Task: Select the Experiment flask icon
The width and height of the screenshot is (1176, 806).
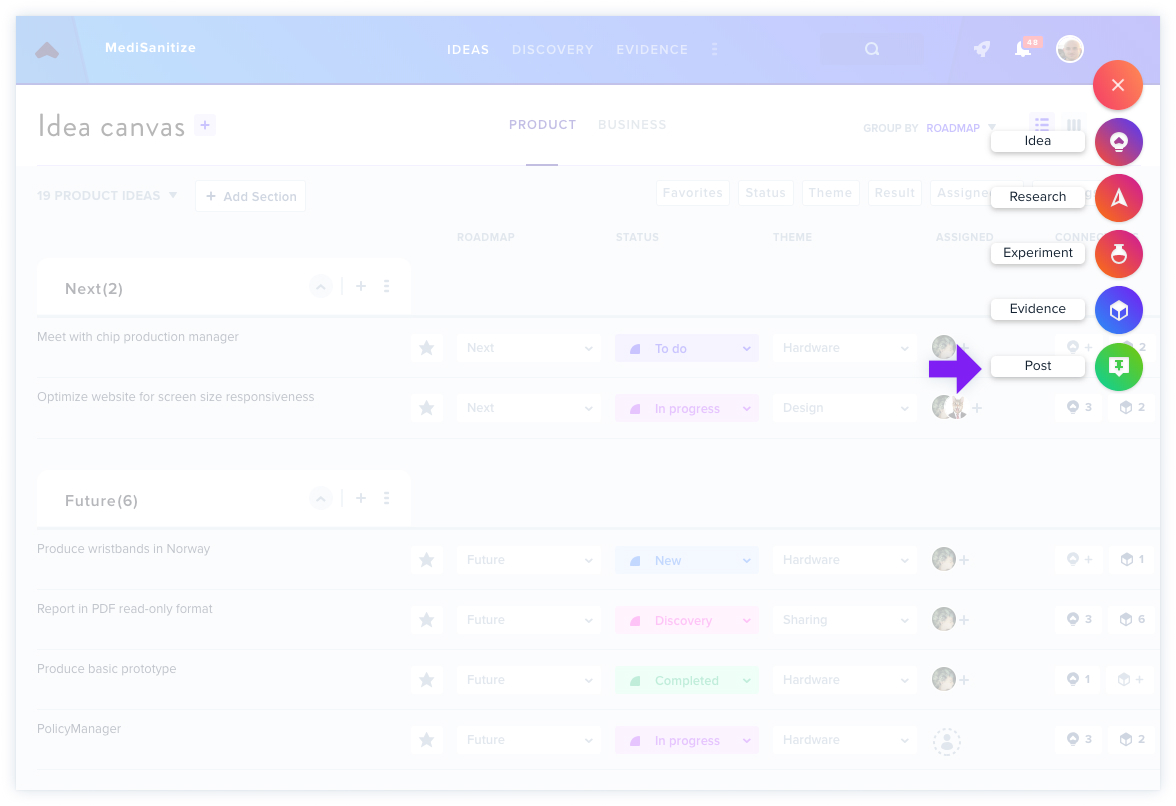Action: [x=1118, y=253]
